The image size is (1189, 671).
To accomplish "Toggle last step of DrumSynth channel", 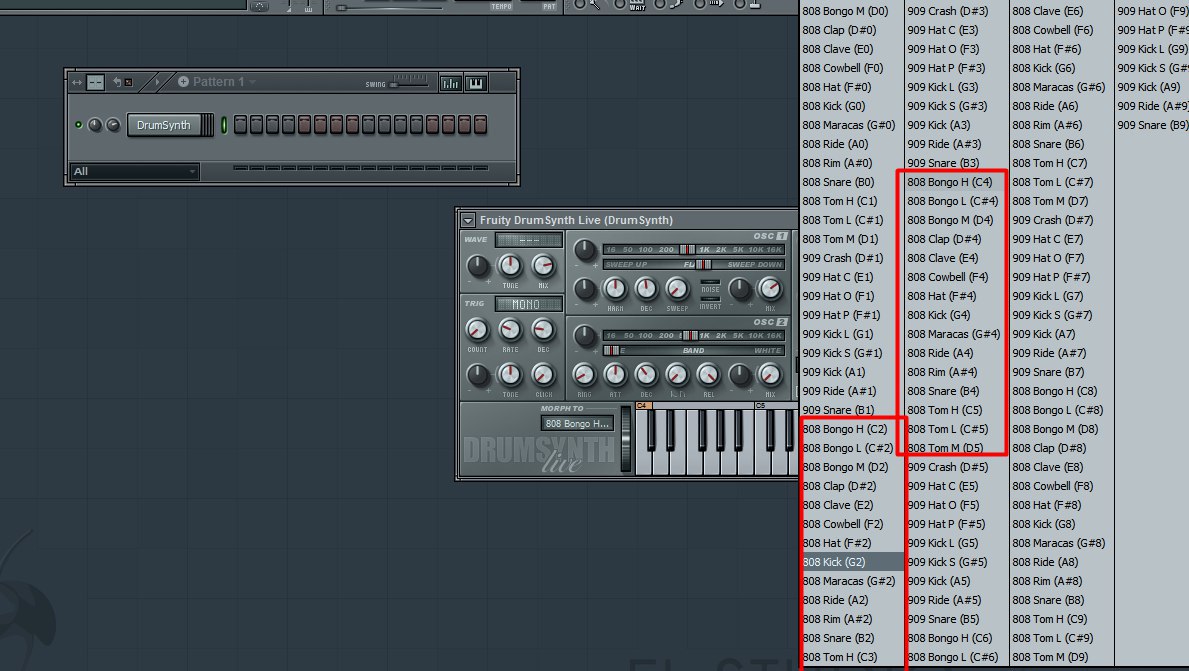I will (x=481, y=125).
